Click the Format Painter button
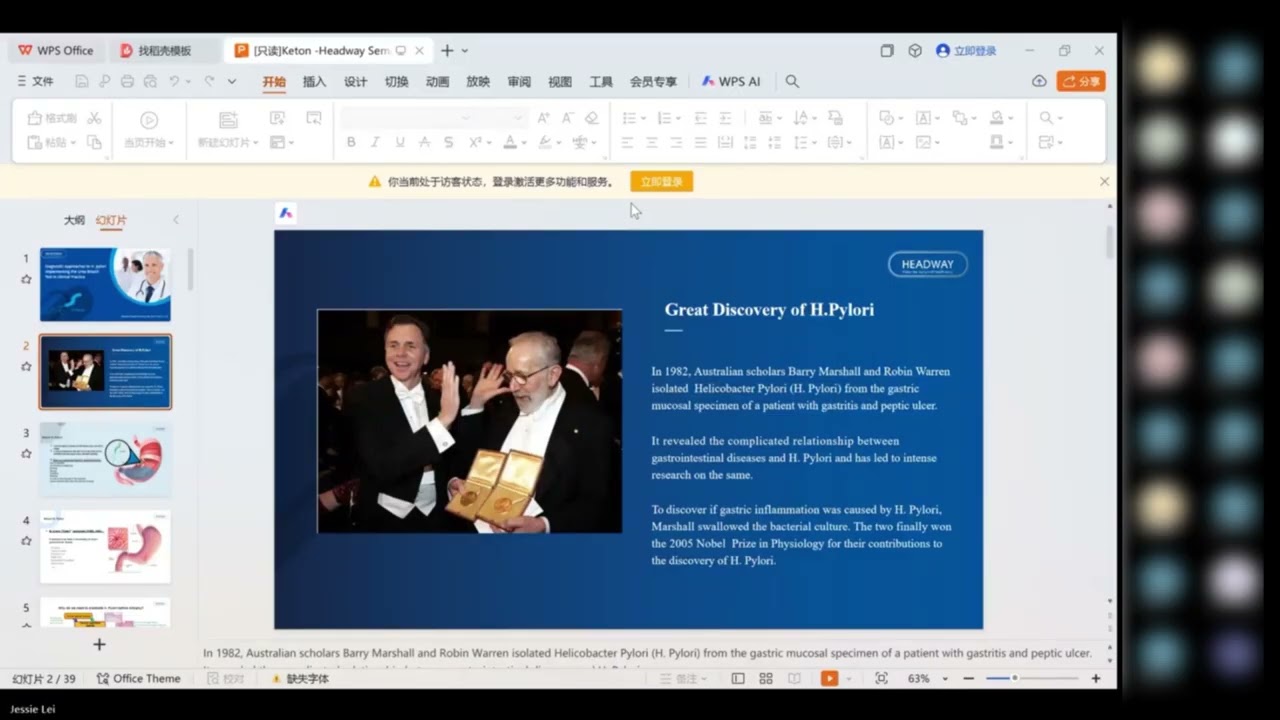Image resolution: width=1280 pixels, height=720 pixels. point(51,118)
